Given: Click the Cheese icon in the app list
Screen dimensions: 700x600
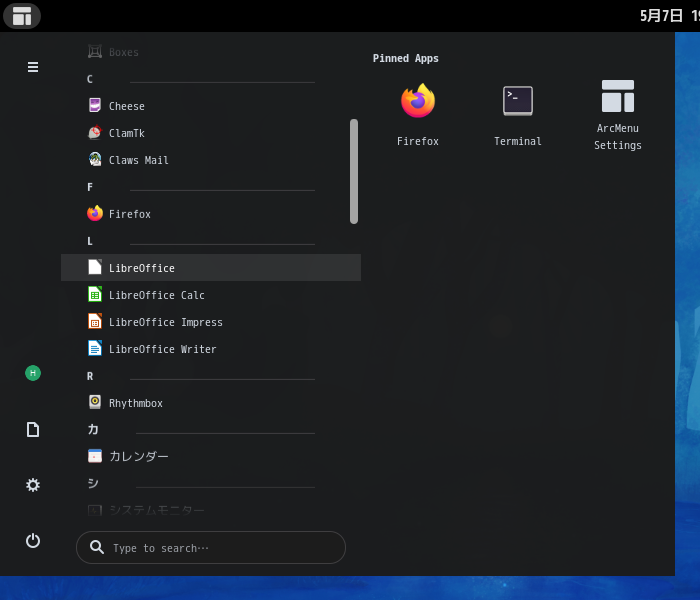Looking at the screenshot, I should (95, 106).
